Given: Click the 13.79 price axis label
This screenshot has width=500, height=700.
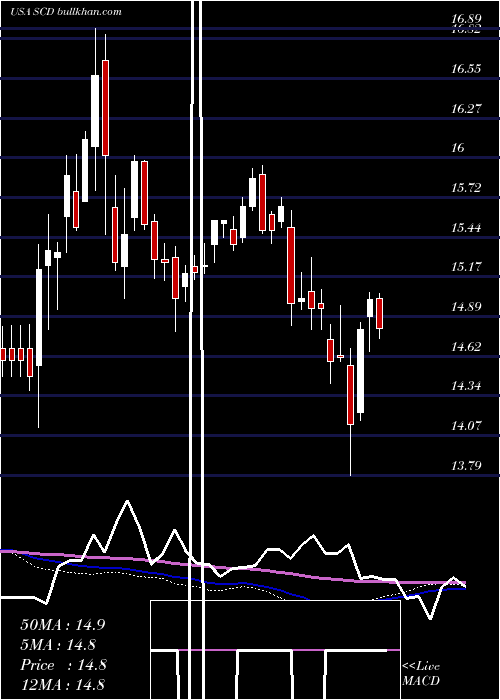Looking at the screenshot, I should point(466,466).
